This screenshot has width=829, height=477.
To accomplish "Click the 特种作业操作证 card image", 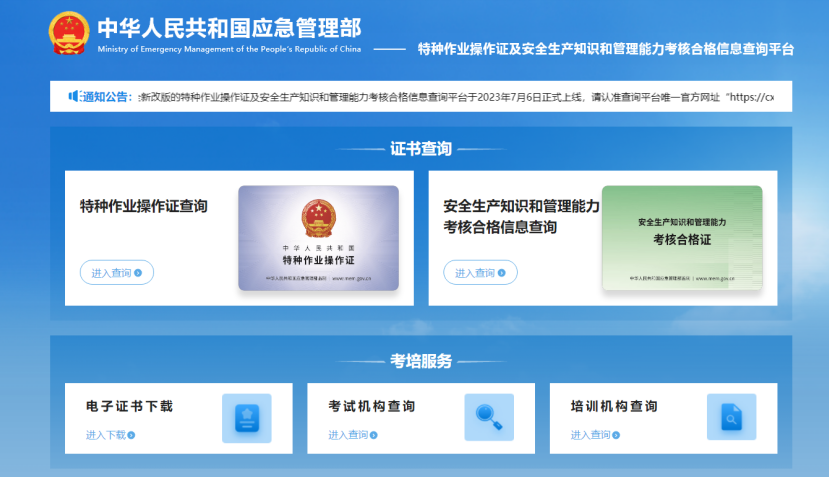I will [x=318, y=238].
